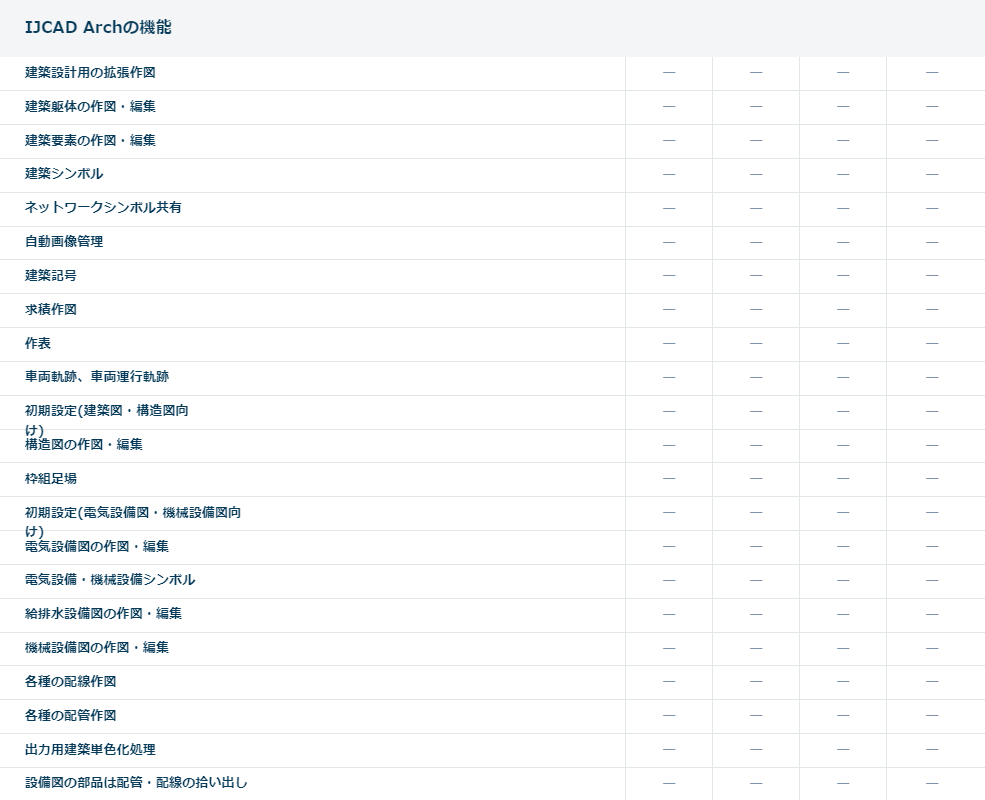Click the ネットワークシンボル共有 feature name
Viewport: 985px width, 800px height.
[x=103, y=208]
